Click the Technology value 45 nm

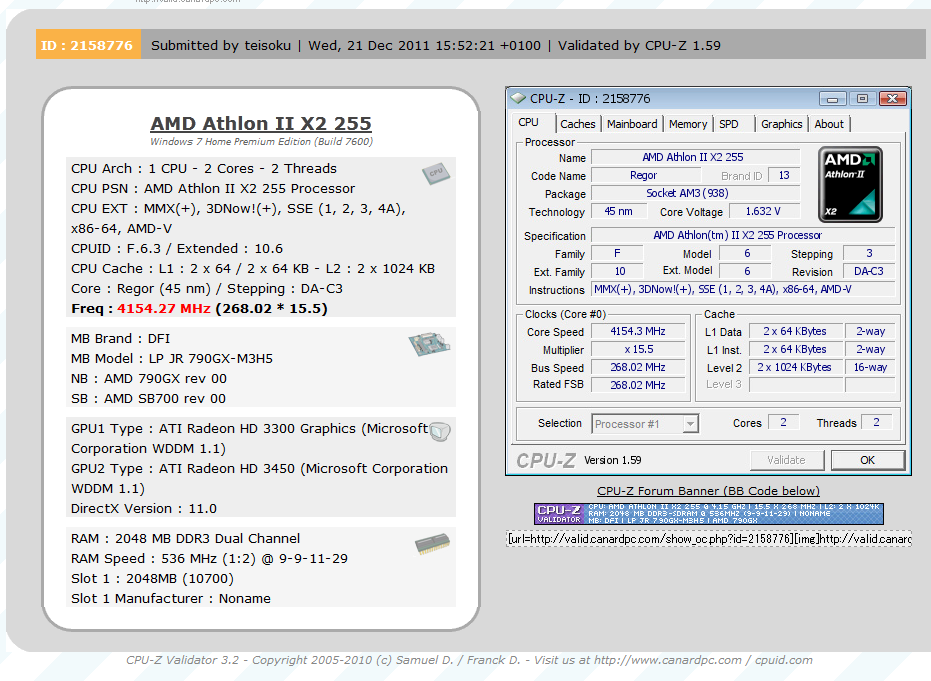point(618,212)
